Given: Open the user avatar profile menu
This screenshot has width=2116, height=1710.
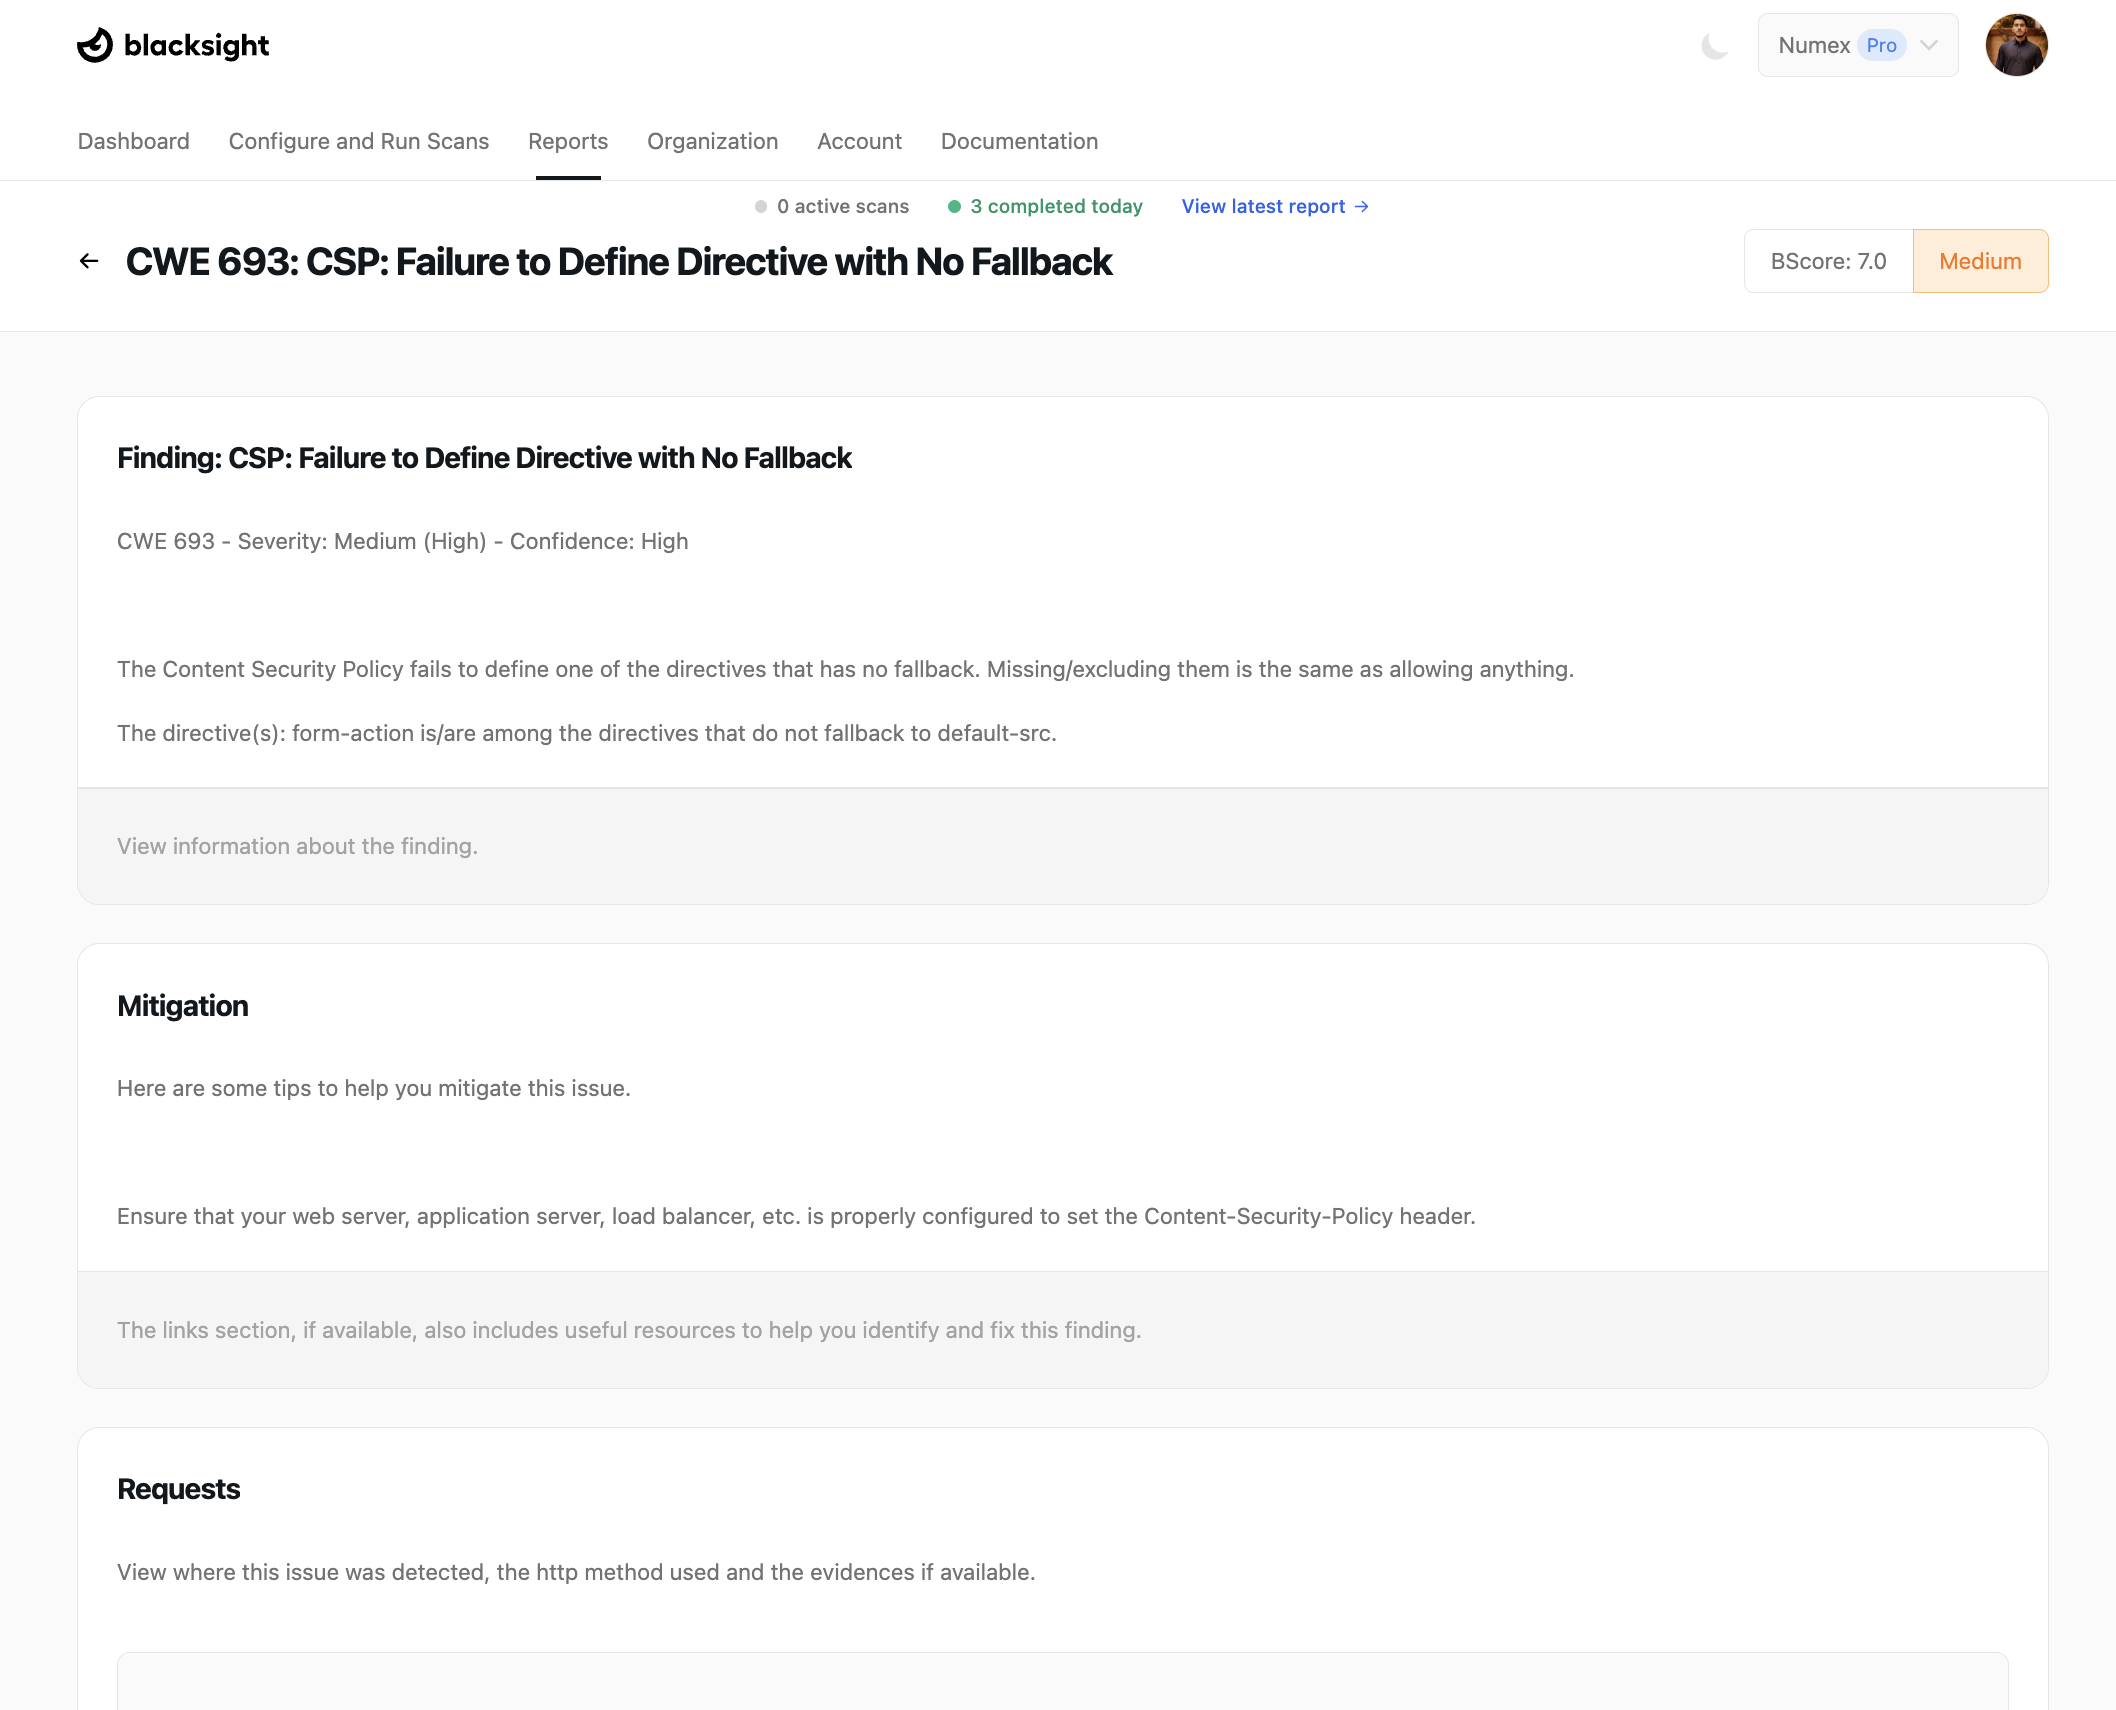Looking at the screenshot, I should coord(2016,45).
